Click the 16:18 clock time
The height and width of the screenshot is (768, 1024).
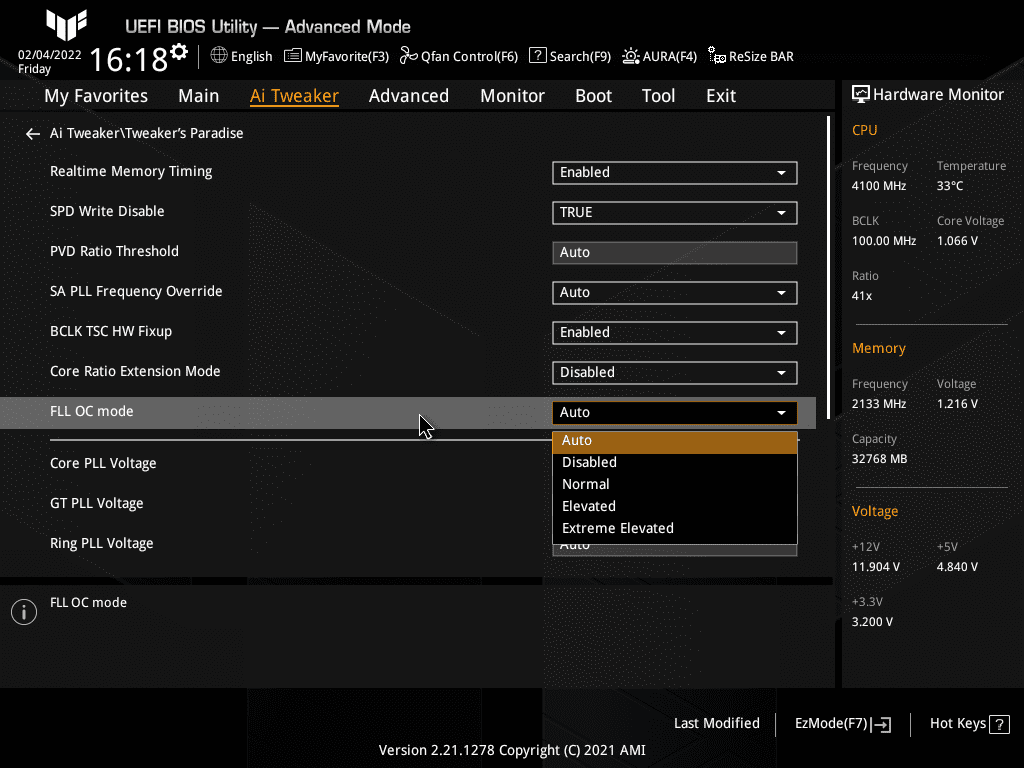(129, 60)
